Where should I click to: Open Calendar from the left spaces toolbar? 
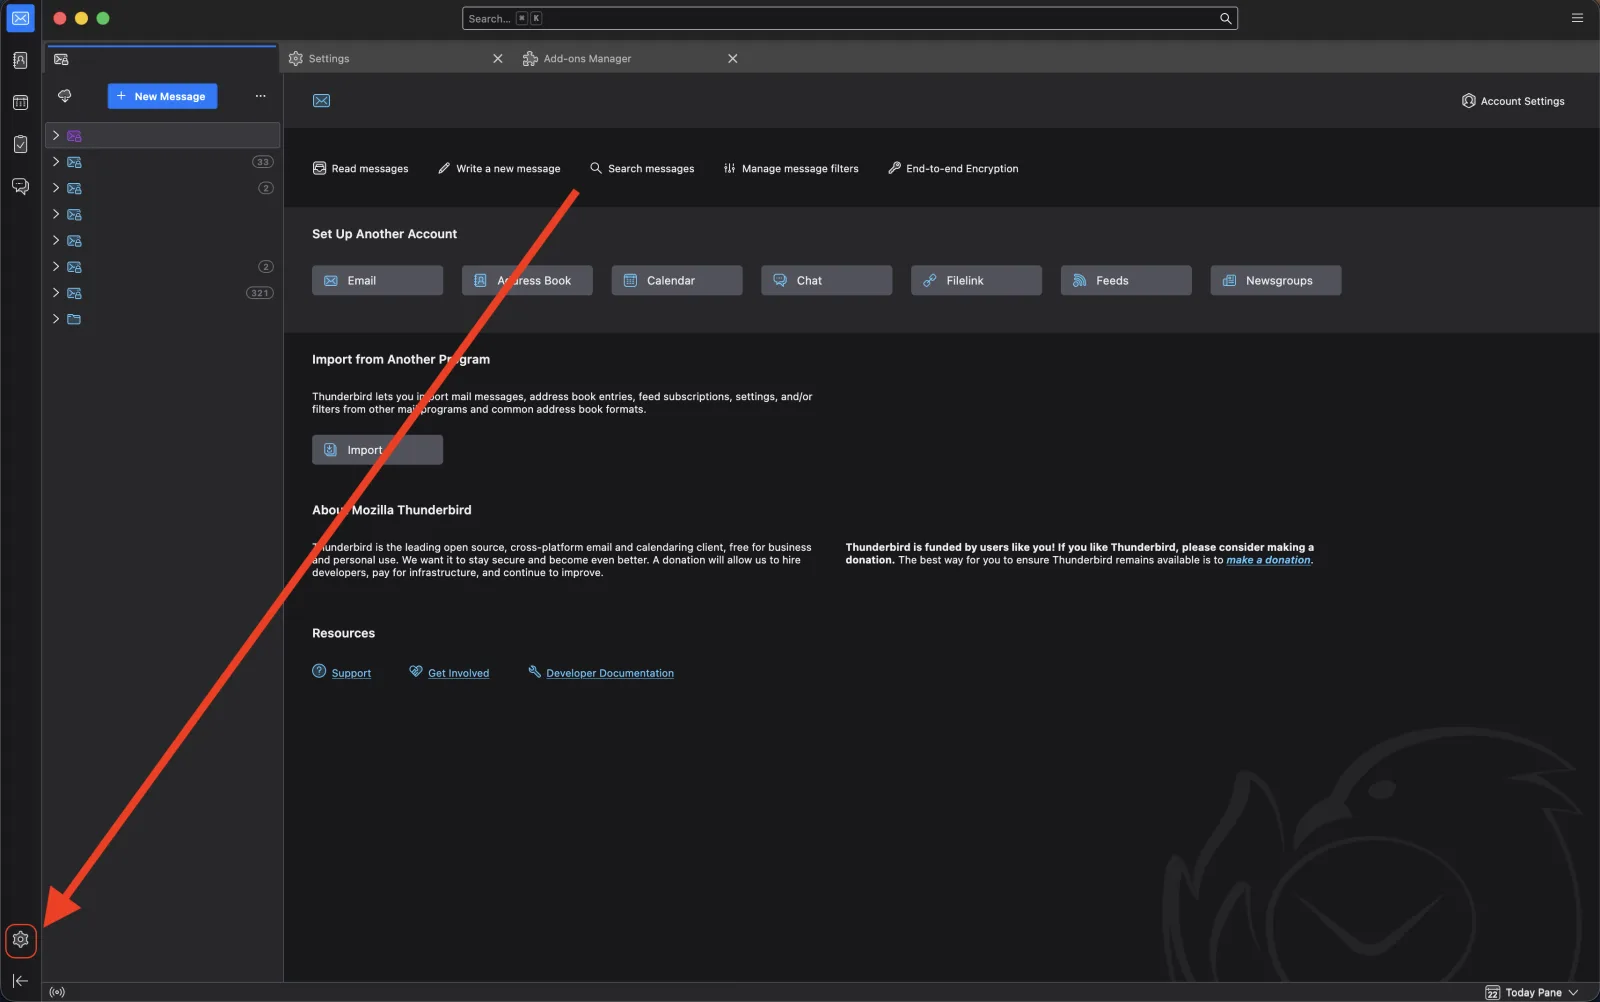[20, 102]
